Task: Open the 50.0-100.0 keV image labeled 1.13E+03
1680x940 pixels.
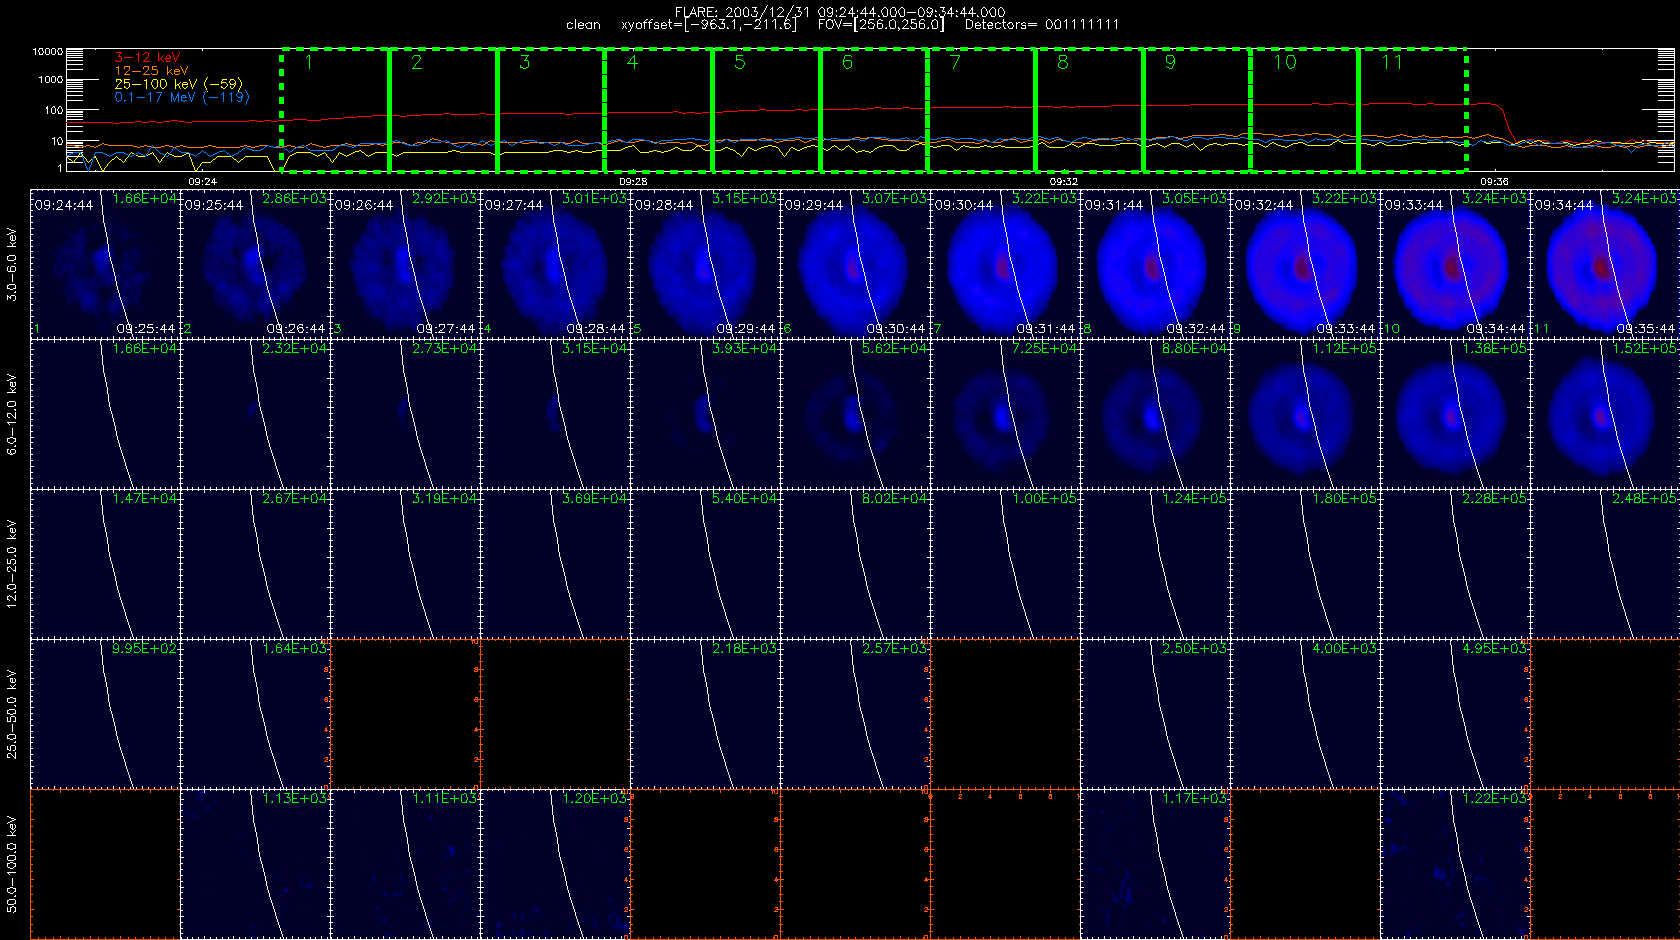Action: [255, 864]
